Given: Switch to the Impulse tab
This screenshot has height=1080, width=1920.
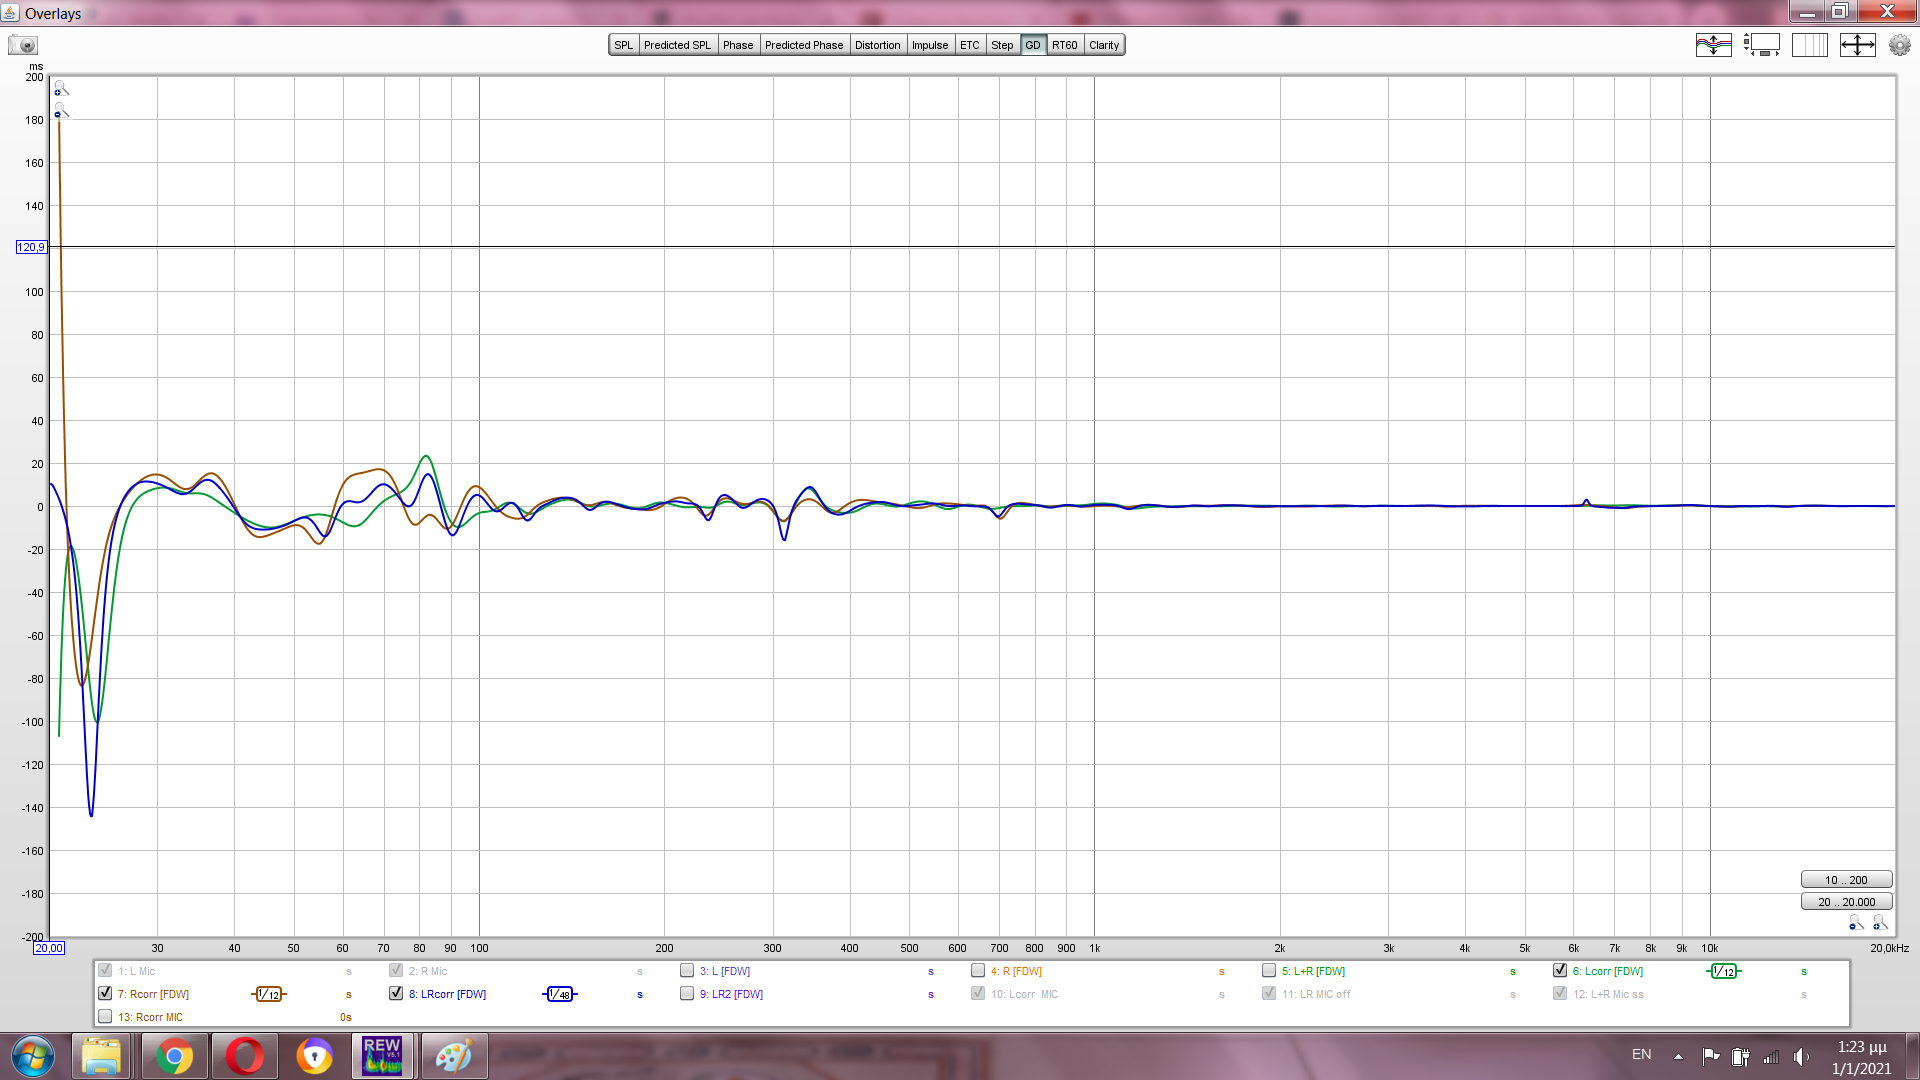Looking at the screenshot, I should [x=929, y=45].
